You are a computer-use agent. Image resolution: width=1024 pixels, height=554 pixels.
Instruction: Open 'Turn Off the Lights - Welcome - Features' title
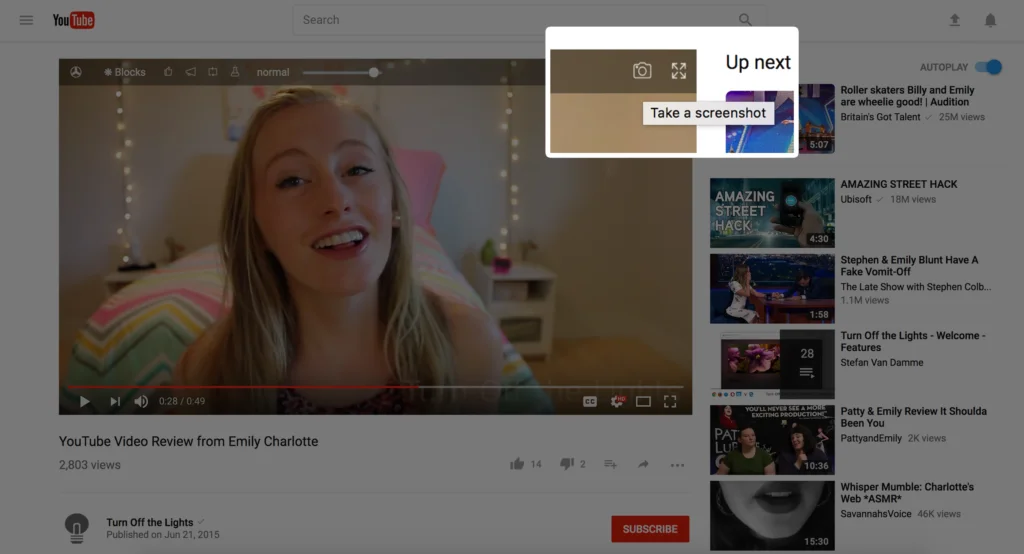tap(912, 341)
